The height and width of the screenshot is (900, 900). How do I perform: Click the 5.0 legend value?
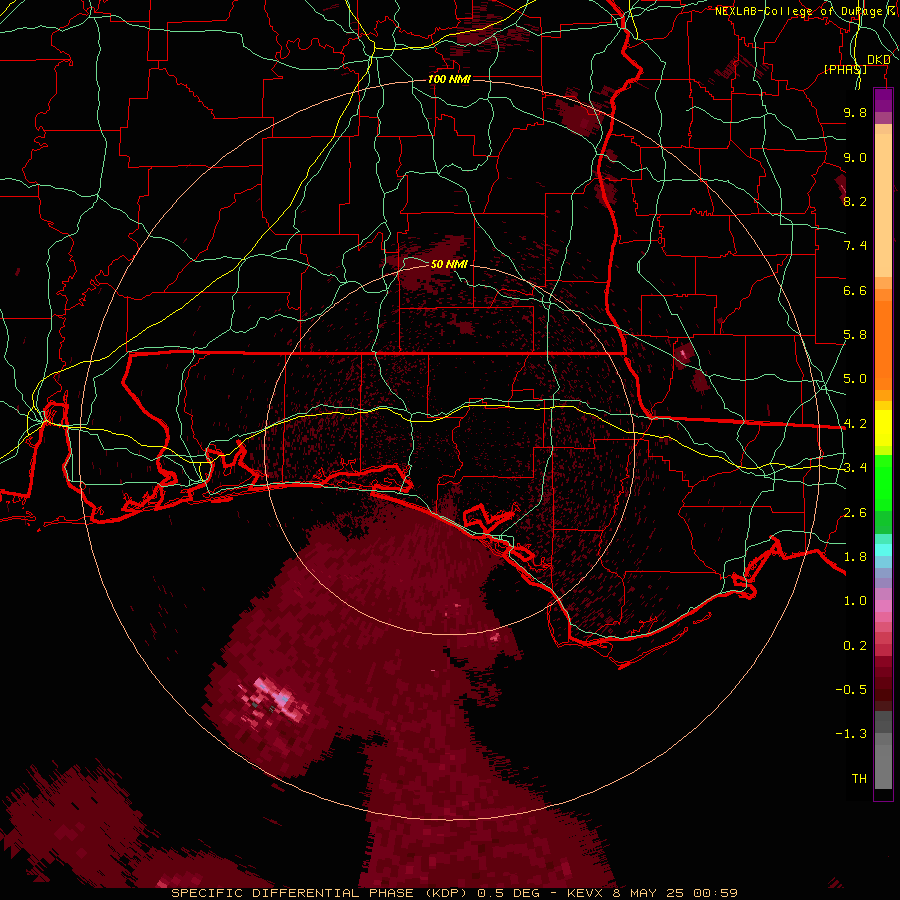855,379
